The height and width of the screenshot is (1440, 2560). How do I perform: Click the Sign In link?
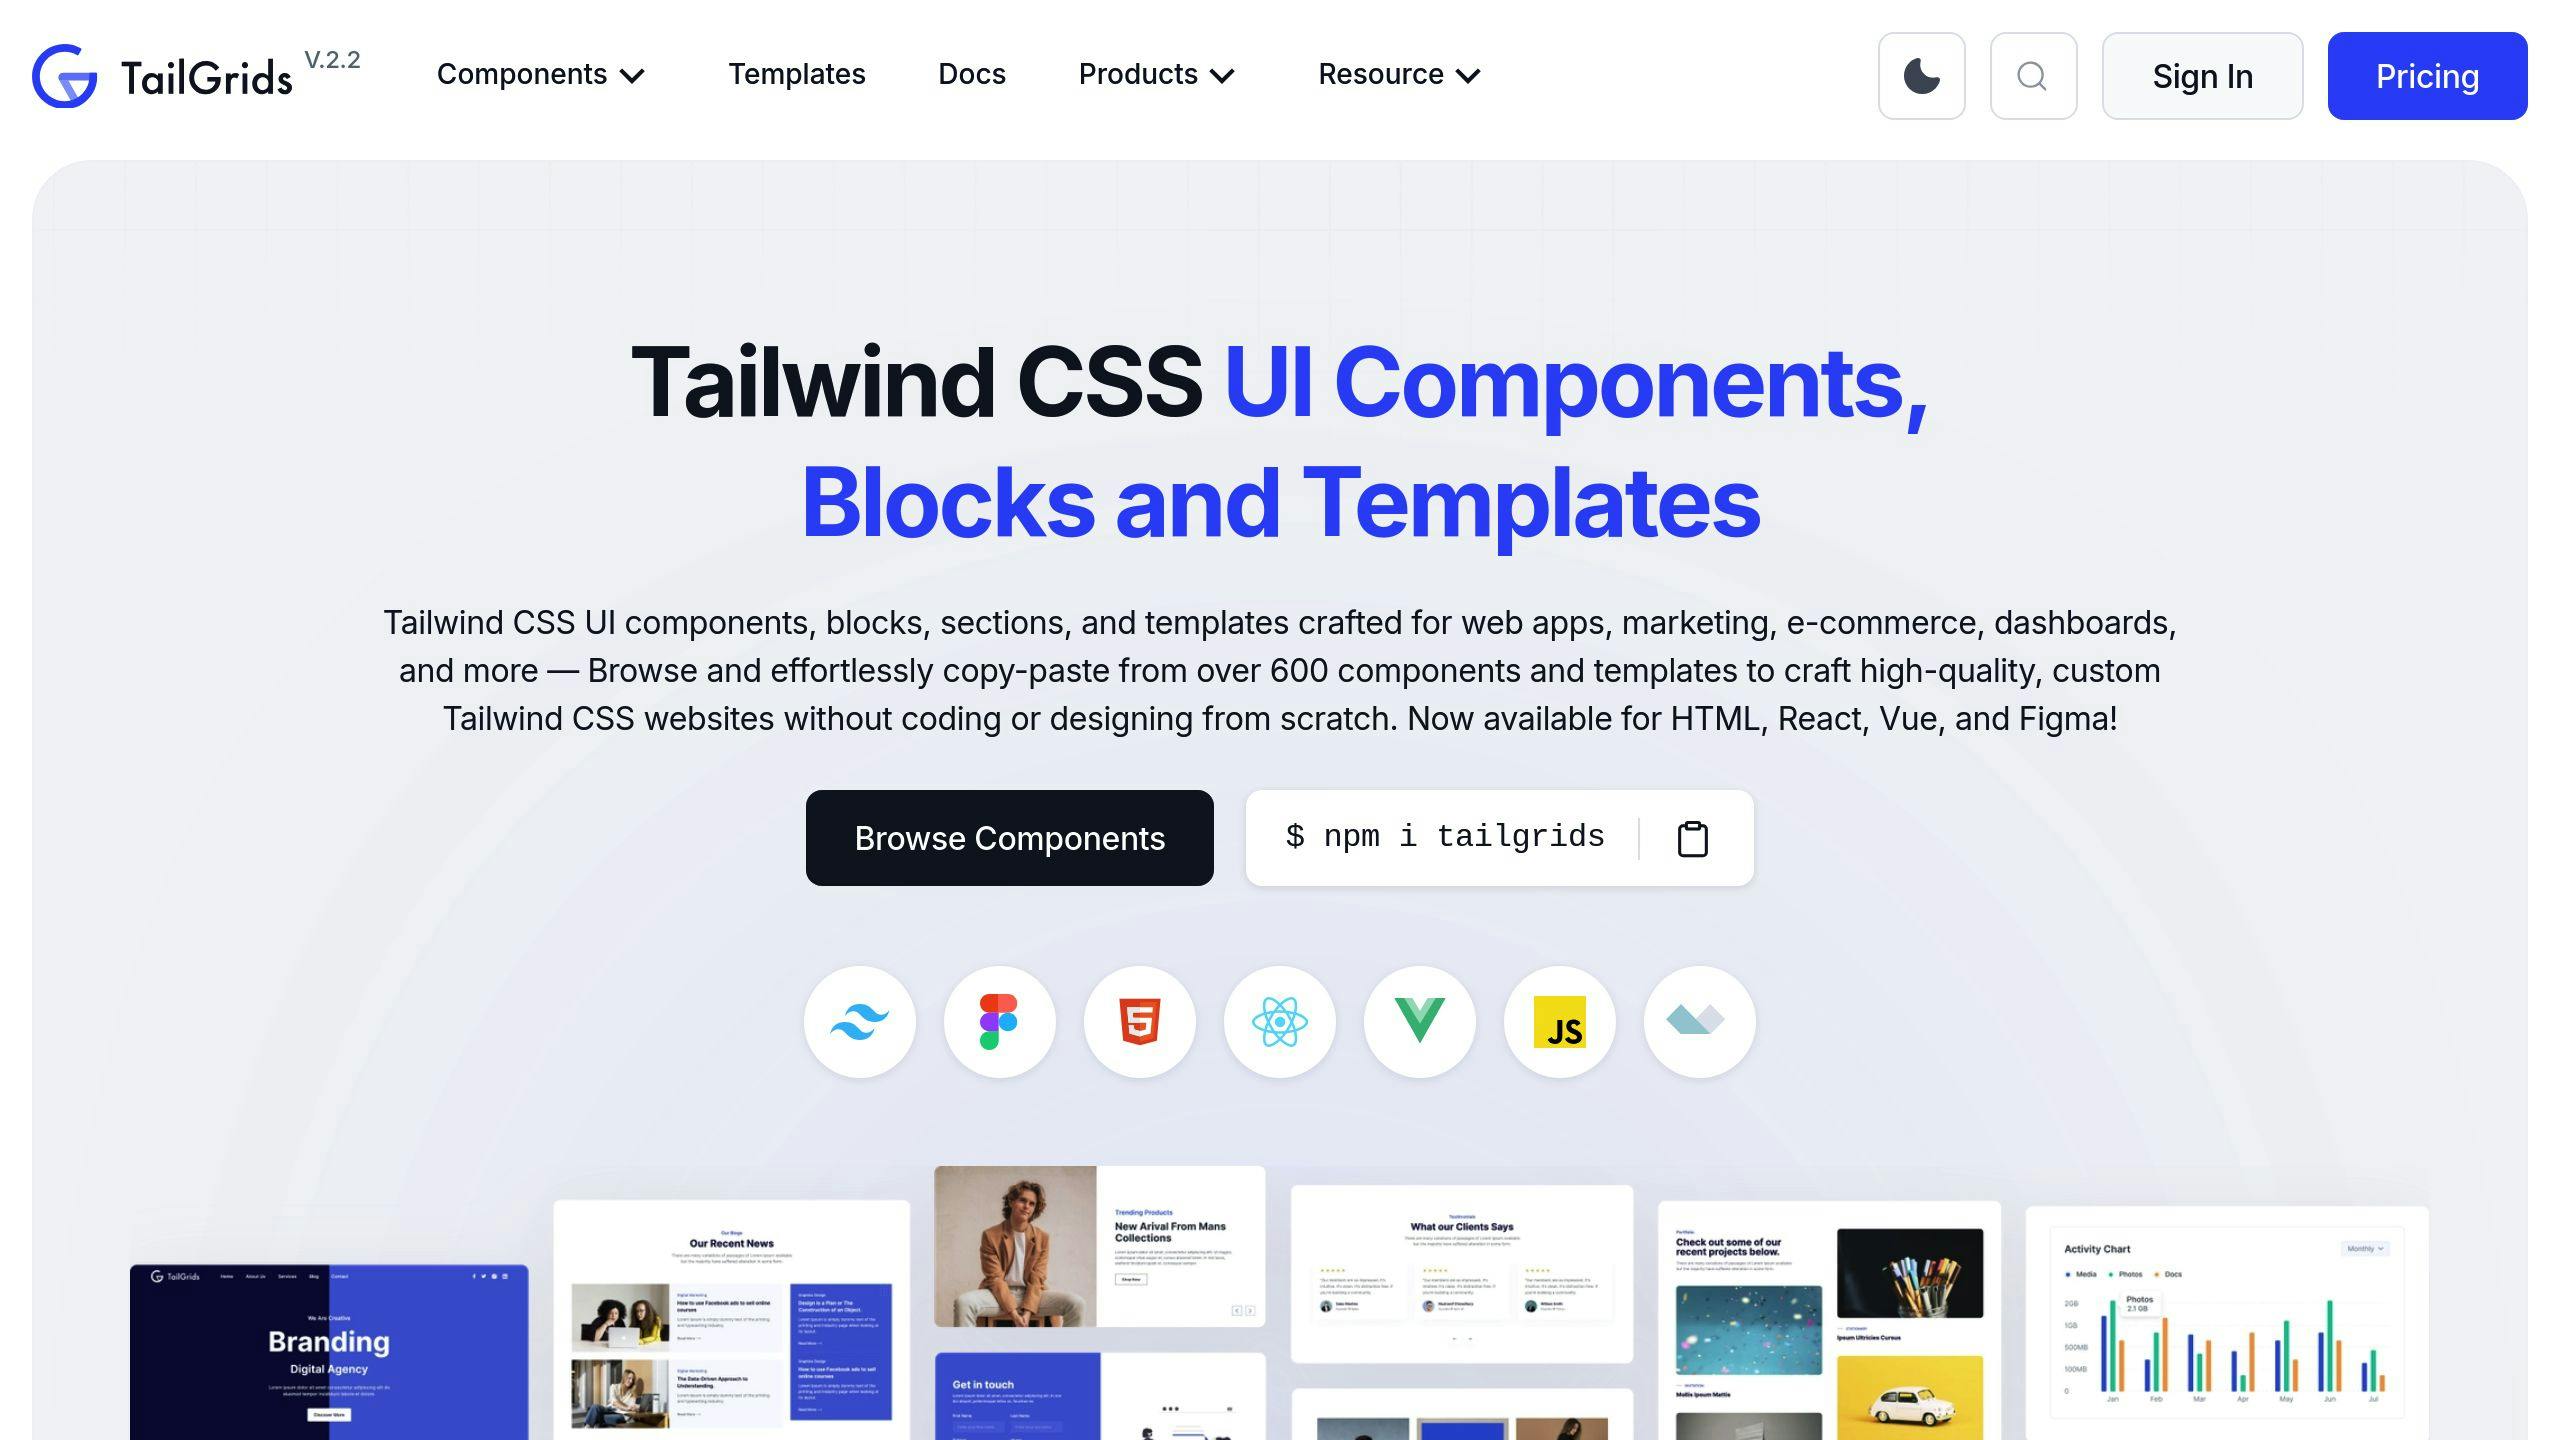pyautogui.click(x=2201, y=74)
